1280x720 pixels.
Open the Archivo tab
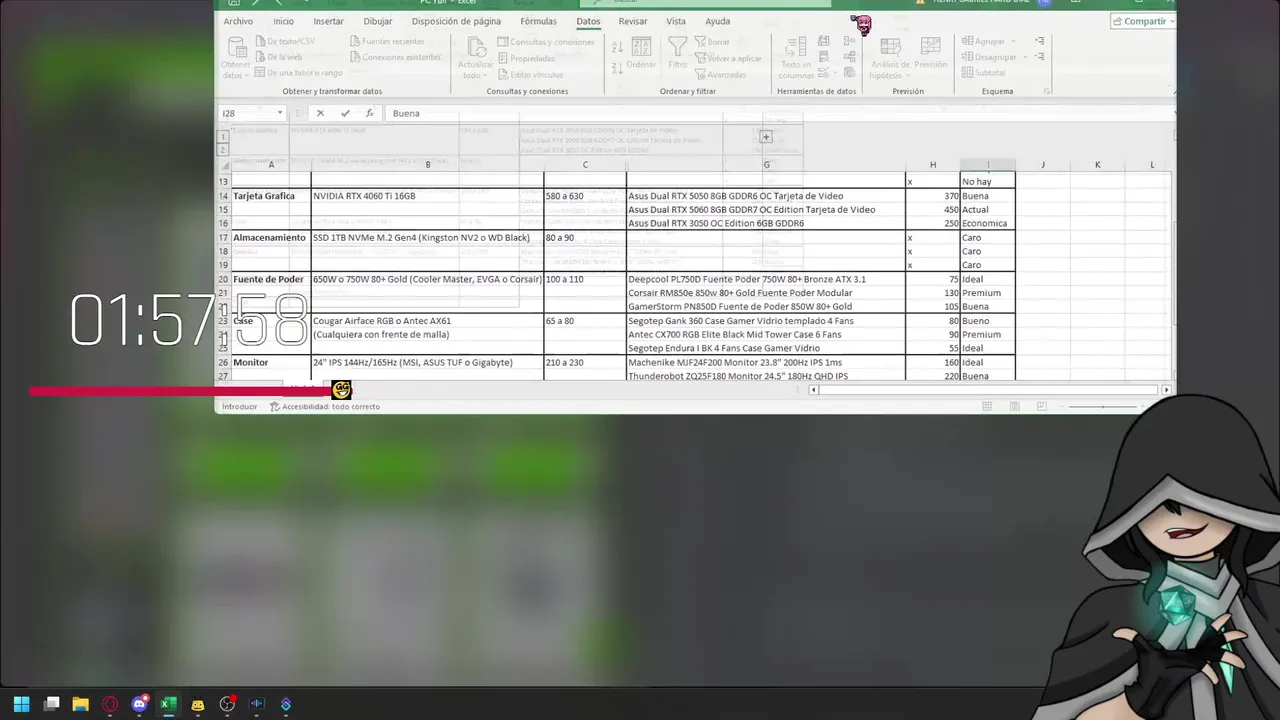click(238, 21)
